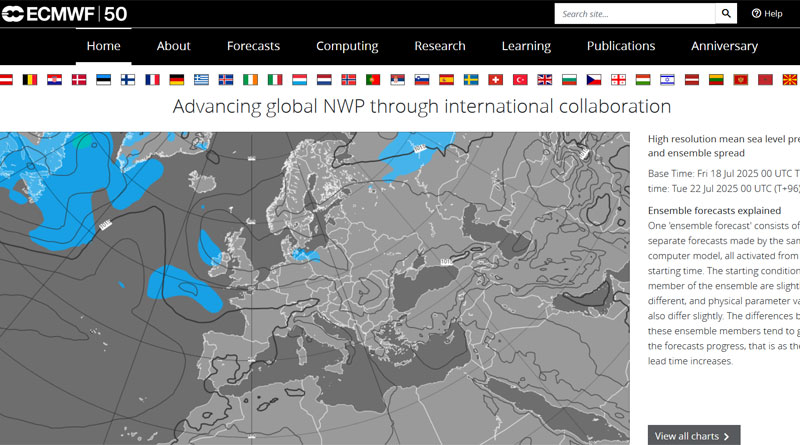Select the Italy flag icon
Image resolution: width=800 pixels, height=445 pixels.
click(x=274, y=80)
